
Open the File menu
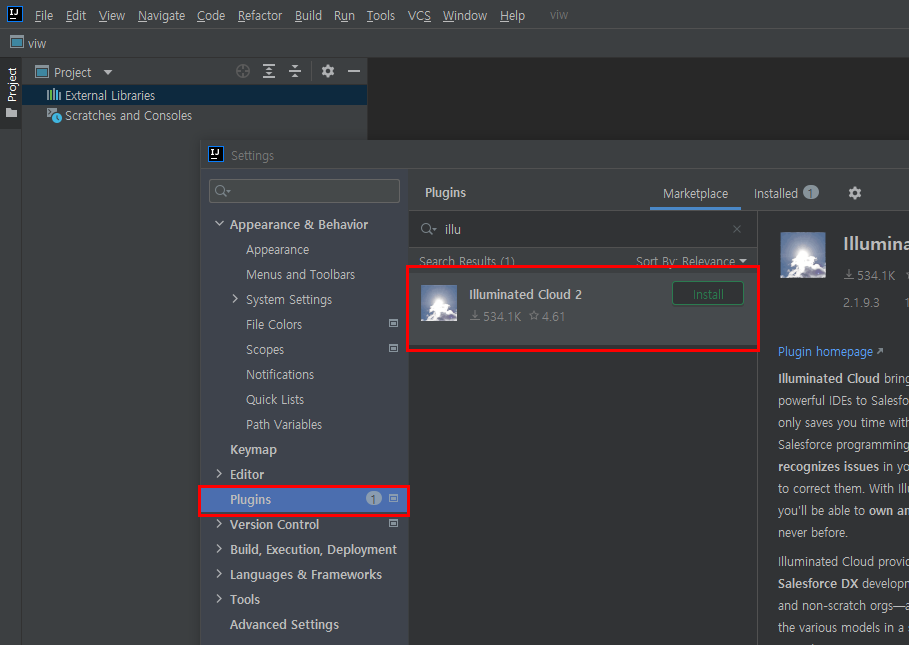tap(43, 16)
